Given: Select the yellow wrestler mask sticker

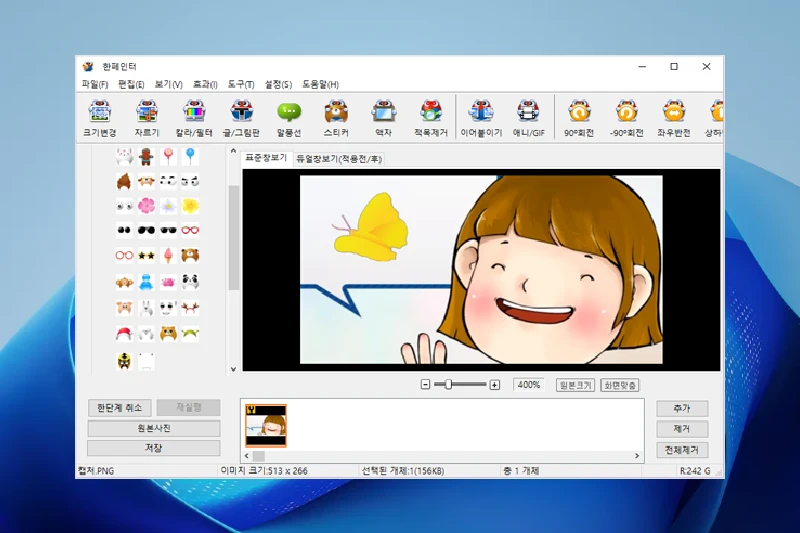Looking at the screenshot, I should pyautogui.click(x=124, y=361).
